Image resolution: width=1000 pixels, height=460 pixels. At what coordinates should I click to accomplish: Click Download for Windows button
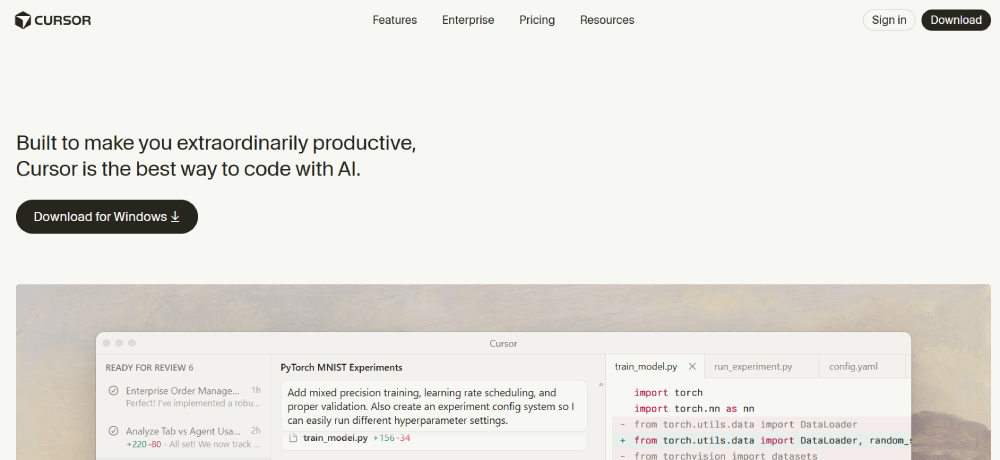pyautogui.click(x=107, y=217)
